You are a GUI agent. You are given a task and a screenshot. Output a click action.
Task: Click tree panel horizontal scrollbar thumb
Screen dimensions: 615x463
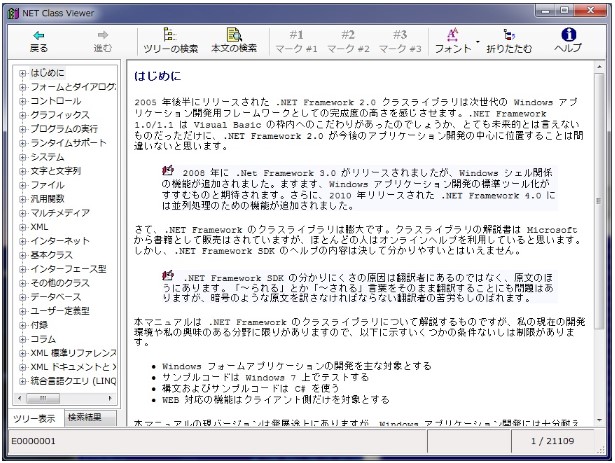click(43, 399)
